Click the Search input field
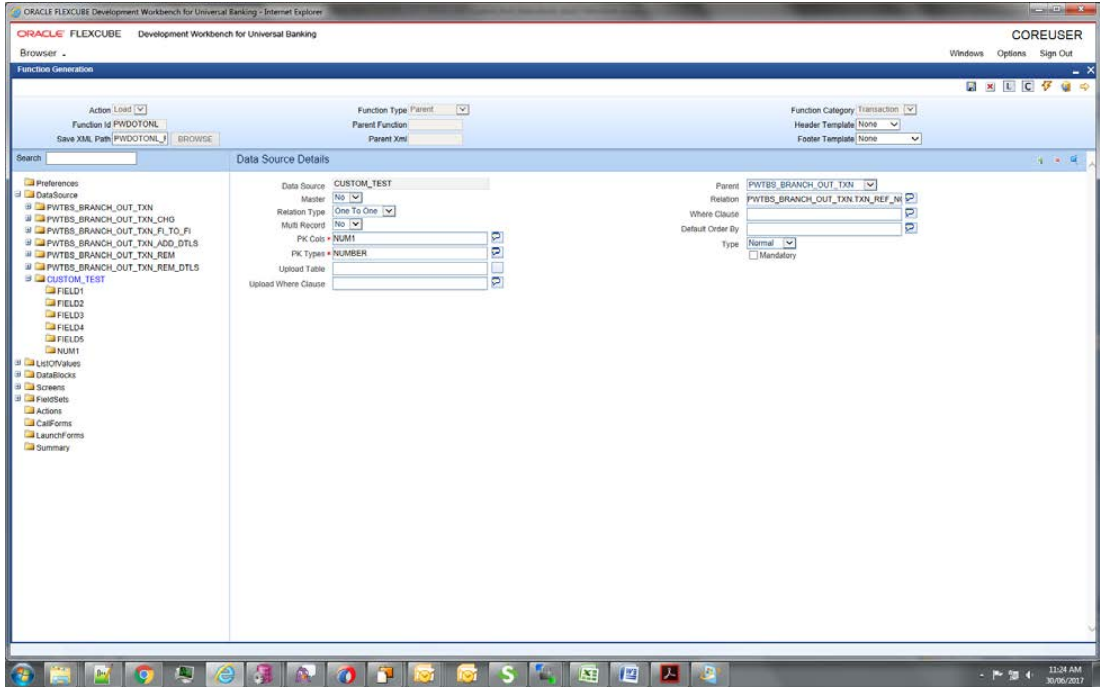 click(x=90, y=159)
